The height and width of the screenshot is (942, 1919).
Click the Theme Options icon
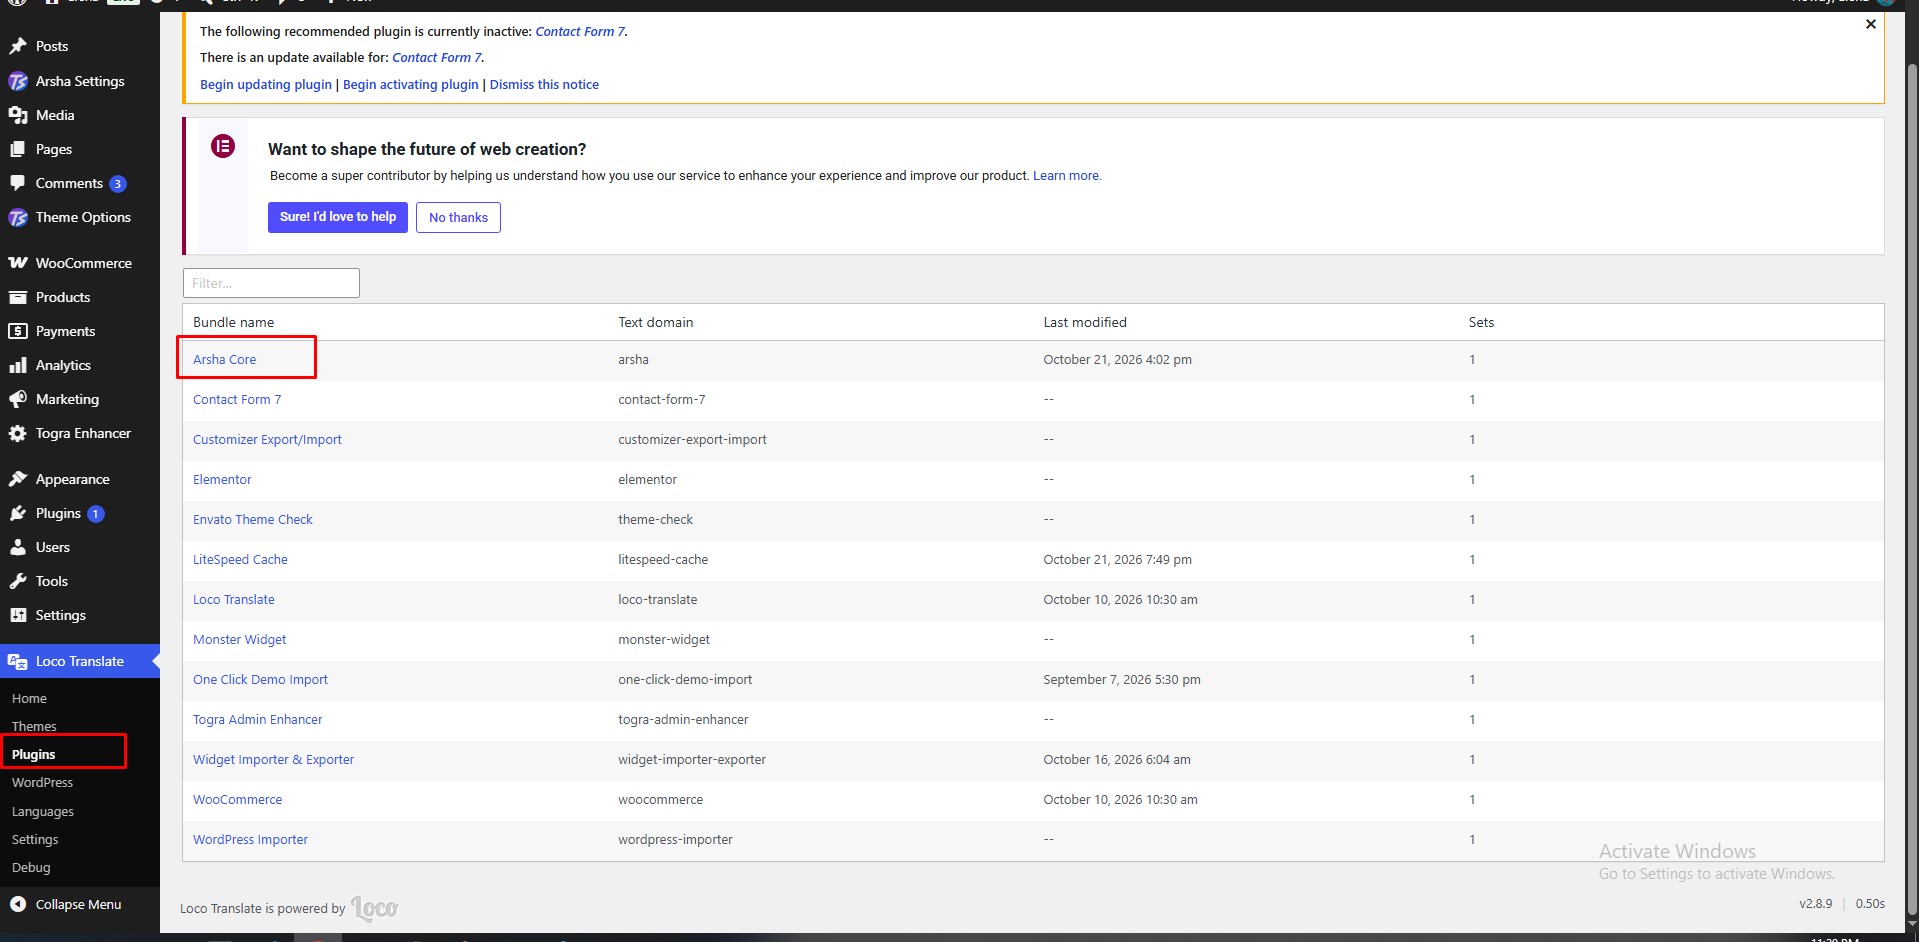coord(18,217)
